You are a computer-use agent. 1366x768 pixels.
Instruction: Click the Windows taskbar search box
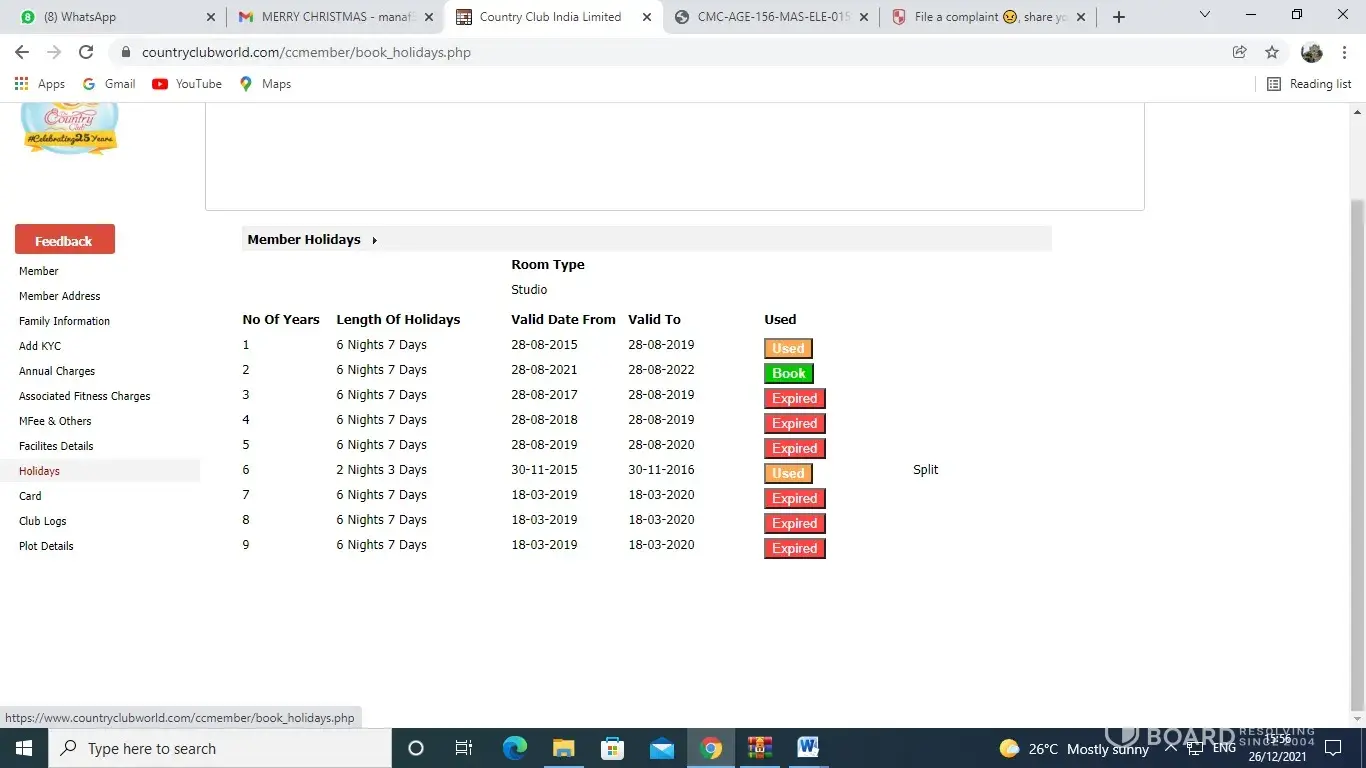(x=220, y=748)
